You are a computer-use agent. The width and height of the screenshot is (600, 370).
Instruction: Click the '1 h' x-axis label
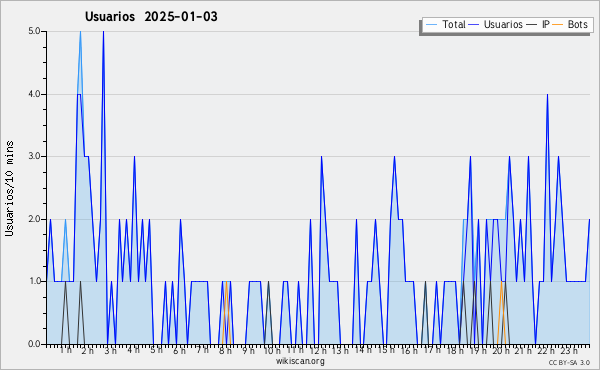pyautogui.click(x=65, y=350)
